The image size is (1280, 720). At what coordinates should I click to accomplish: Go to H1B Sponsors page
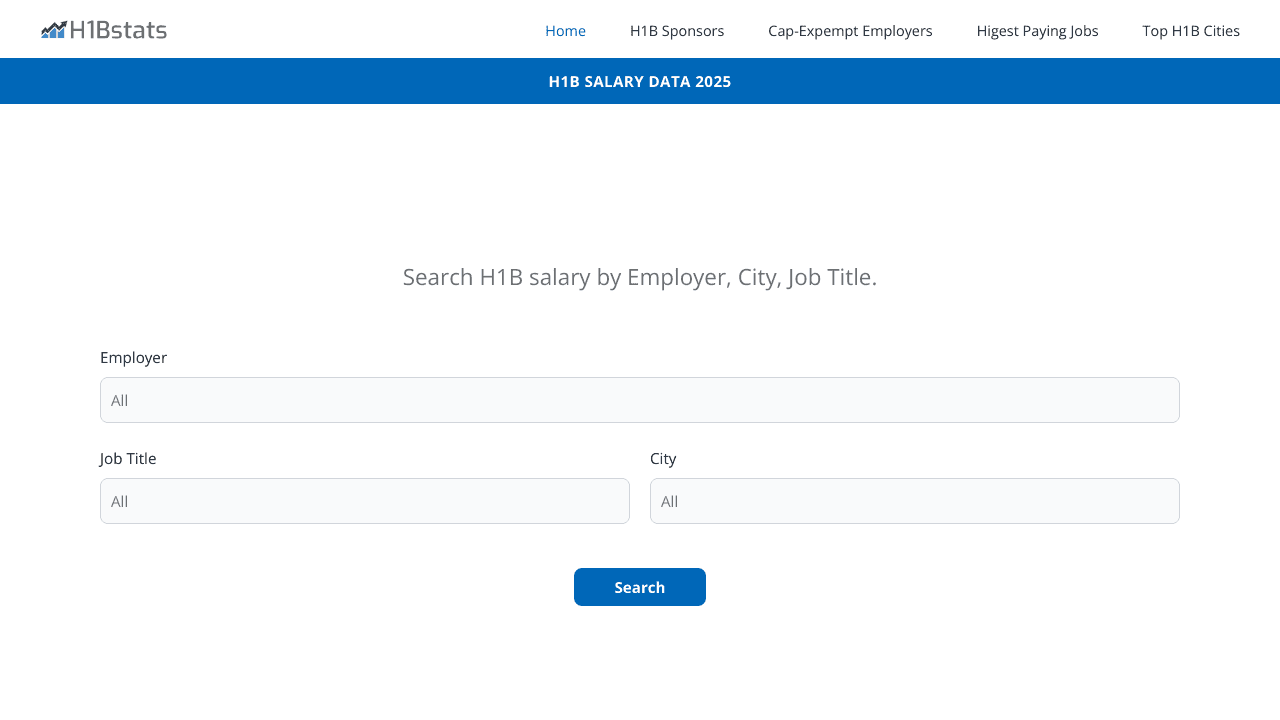[x=677, y=31]
